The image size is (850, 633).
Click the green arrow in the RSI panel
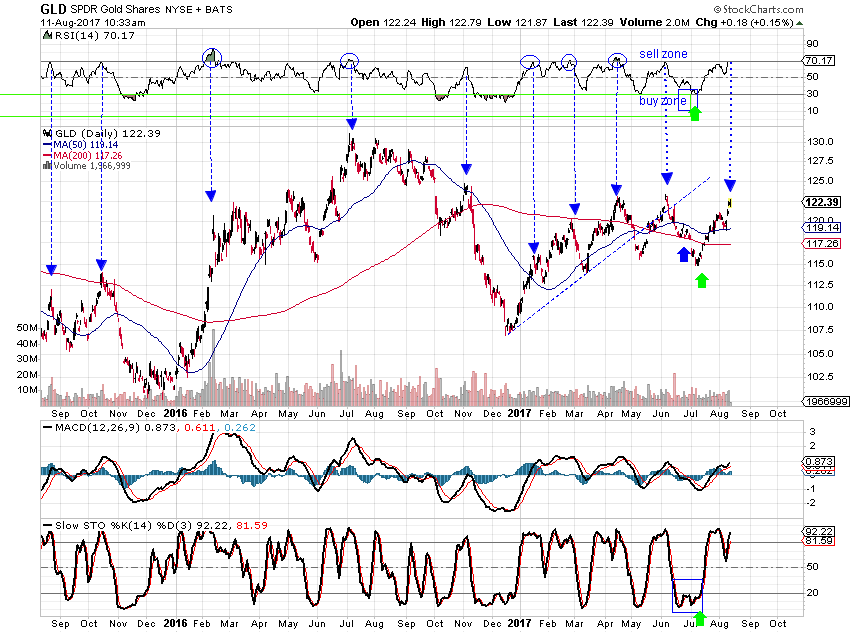point(696,115)
